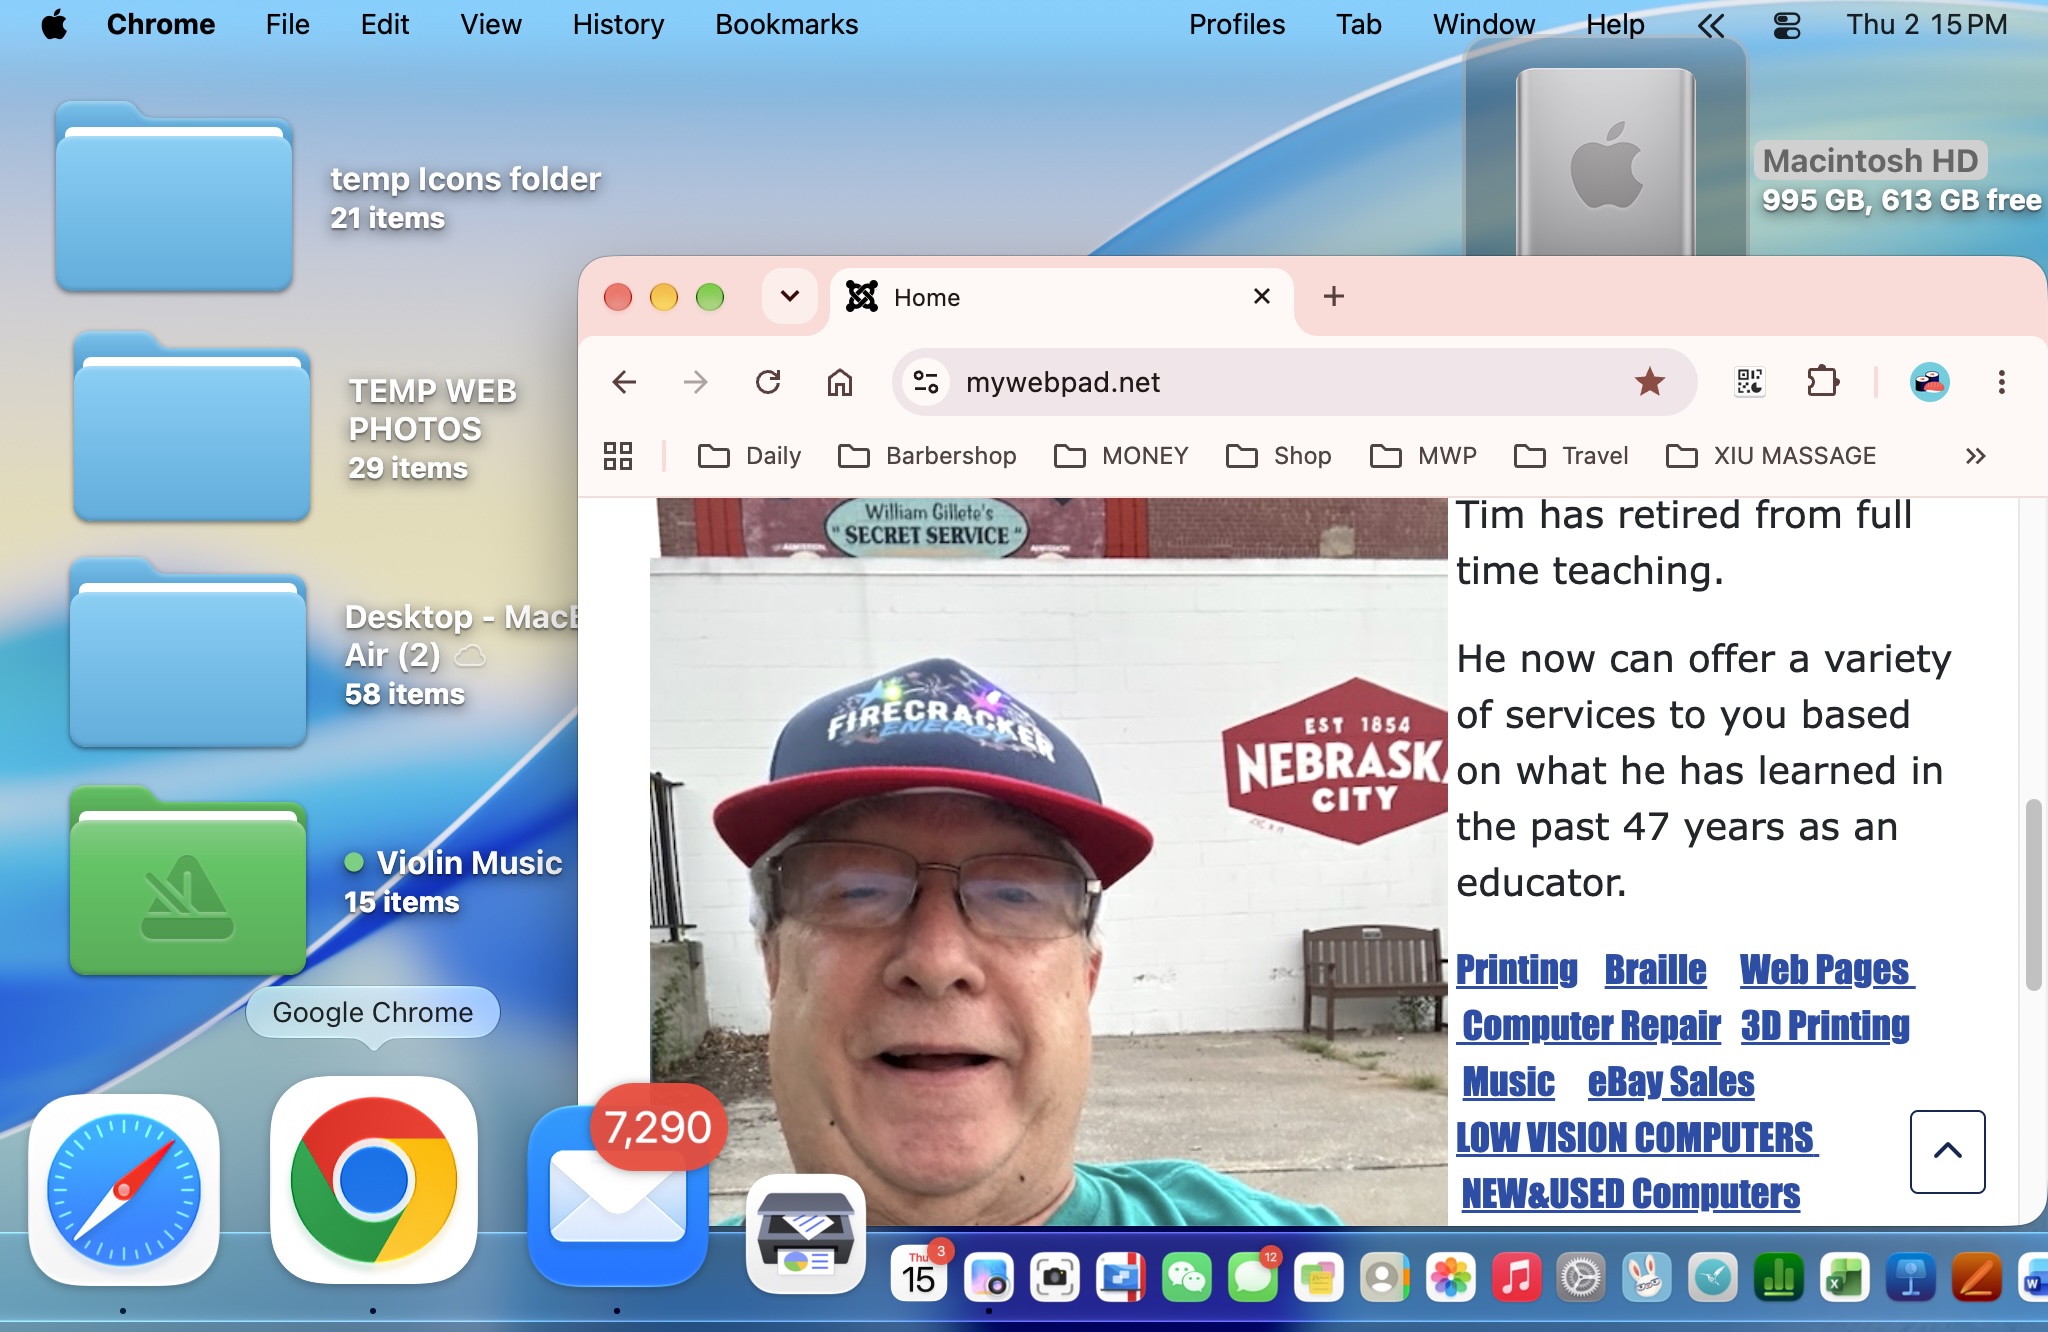Open the Profiles menu
The image size is (2048, 1332).
1237,24
